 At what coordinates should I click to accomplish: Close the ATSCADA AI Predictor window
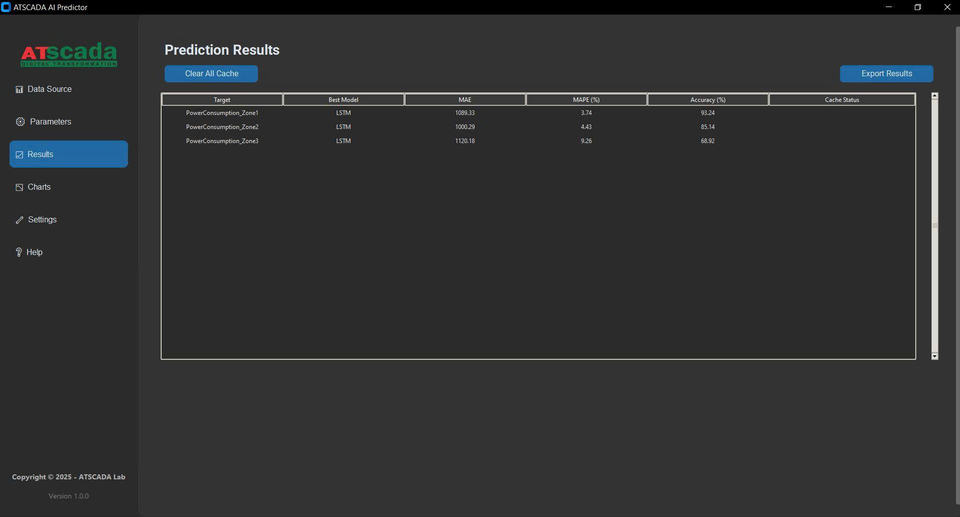[x=947, y=7]
